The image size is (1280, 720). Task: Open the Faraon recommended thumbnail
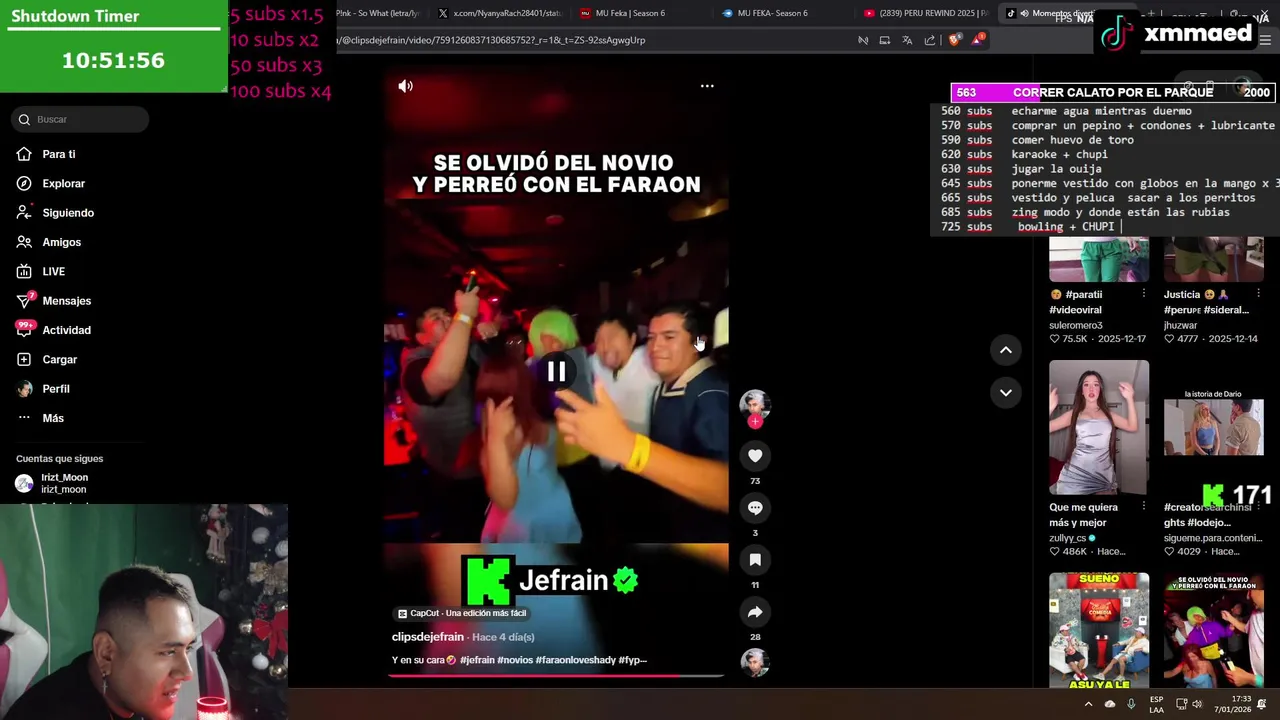tap(1213, 630)
